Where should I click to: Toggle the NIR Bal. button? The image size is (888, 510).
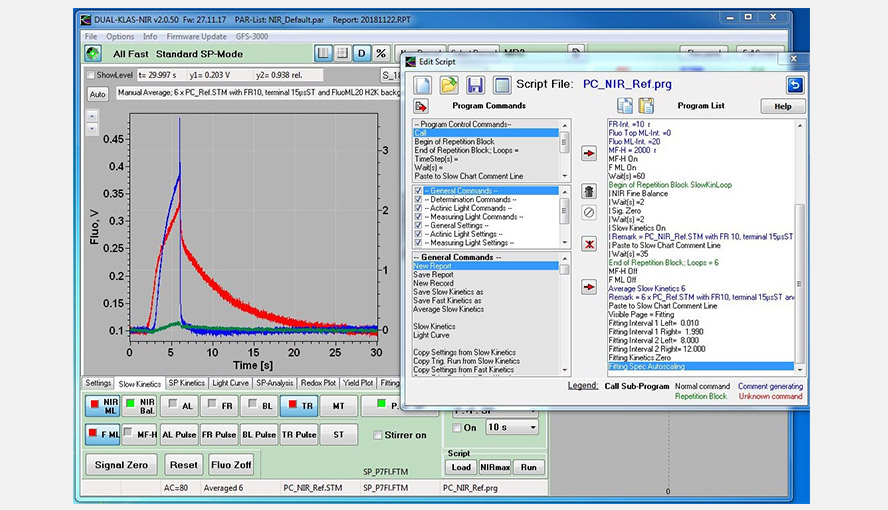pyautogui.click(x=139, y=406)
